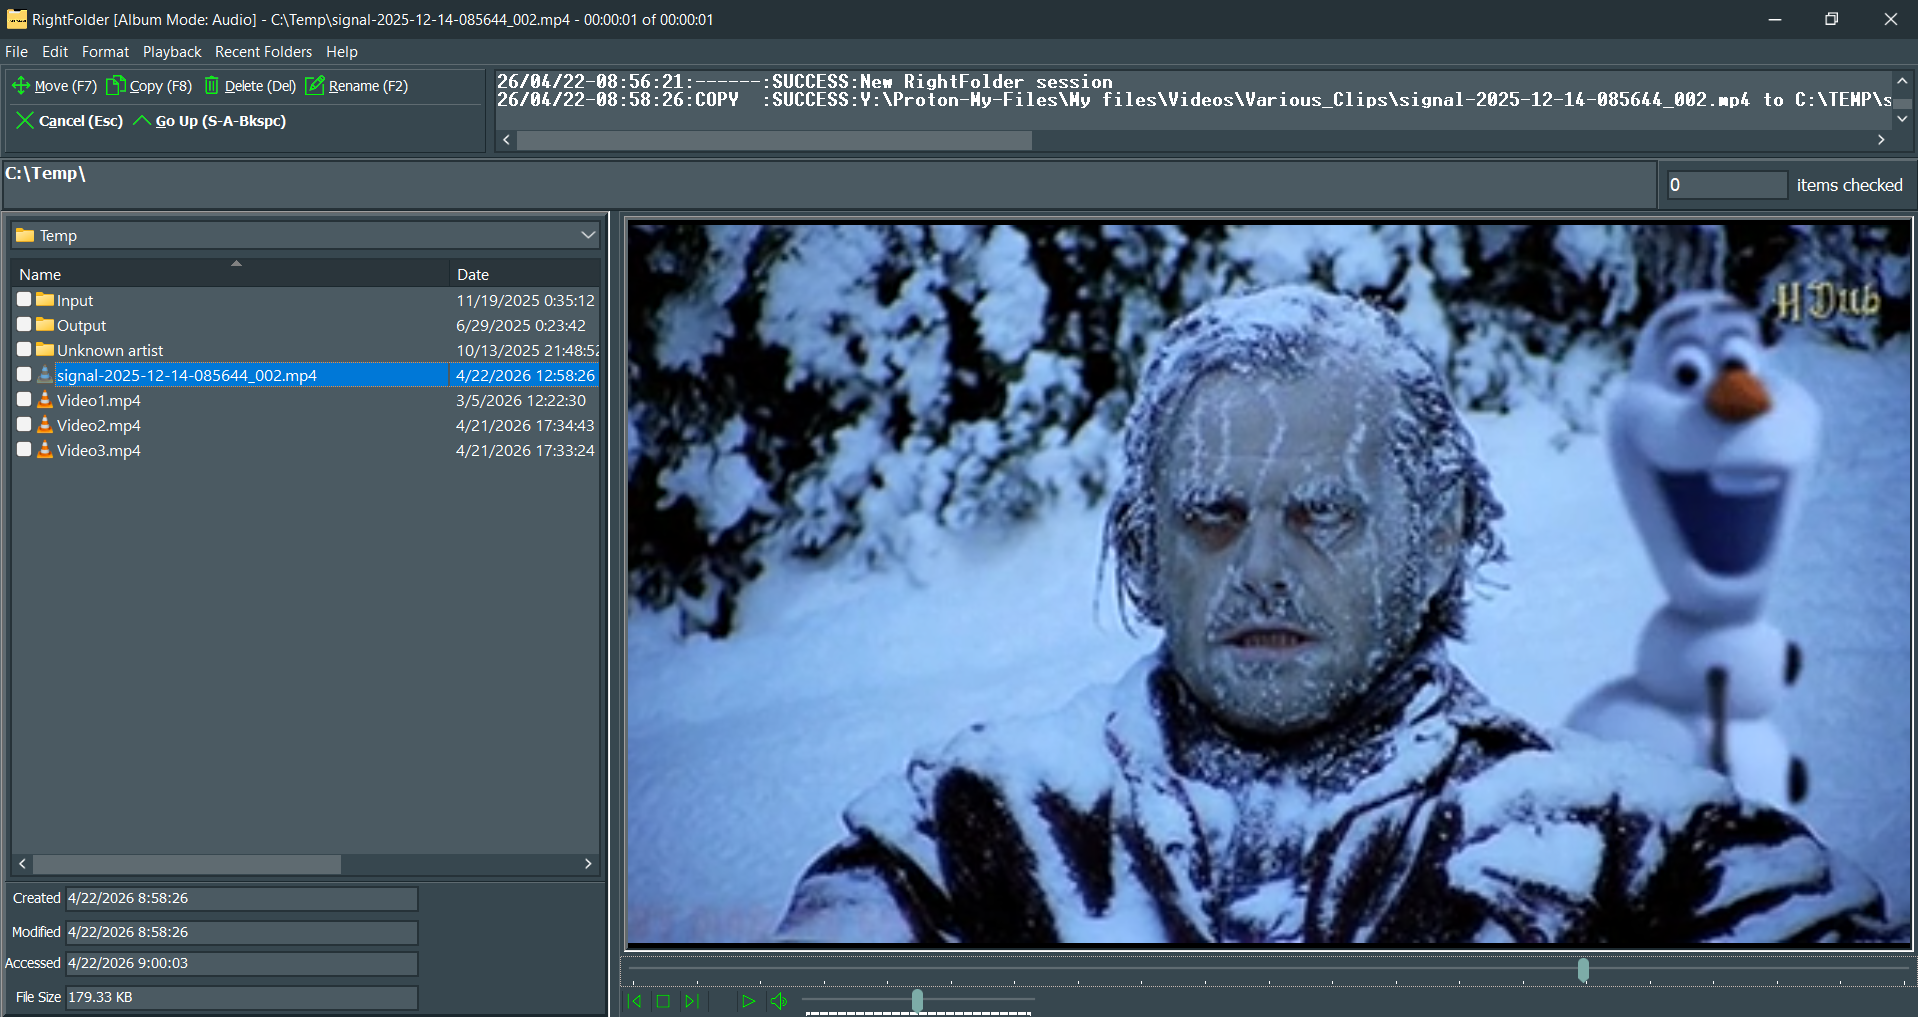Click the Go Up arrow icon
The width and height of the screenshot is (1918, 1017).
tap(143, 121)
